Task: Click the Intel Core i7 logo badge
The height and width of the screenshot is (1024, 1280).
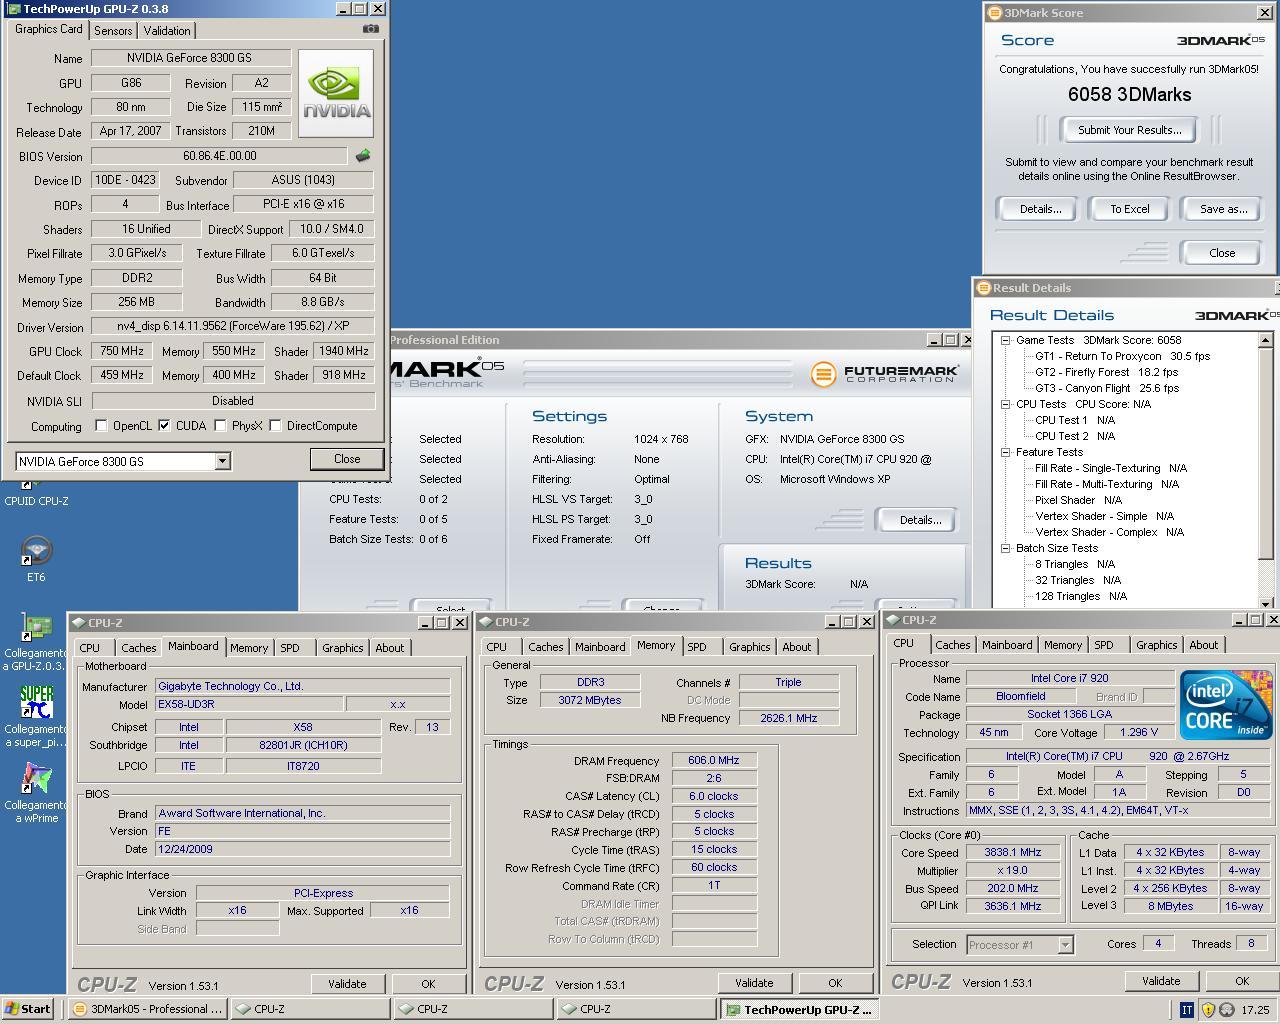Action: point(1226,705)
